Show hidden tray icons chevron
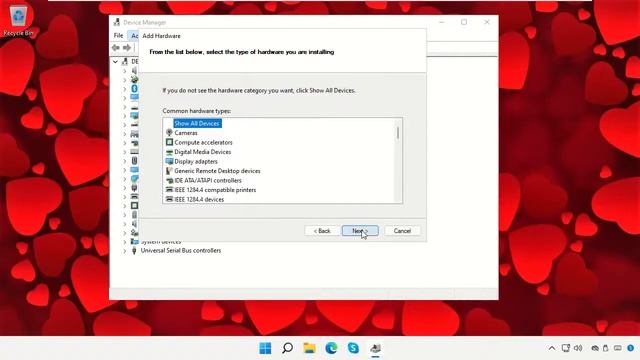 pyautogui.click(x=552, y=348)
